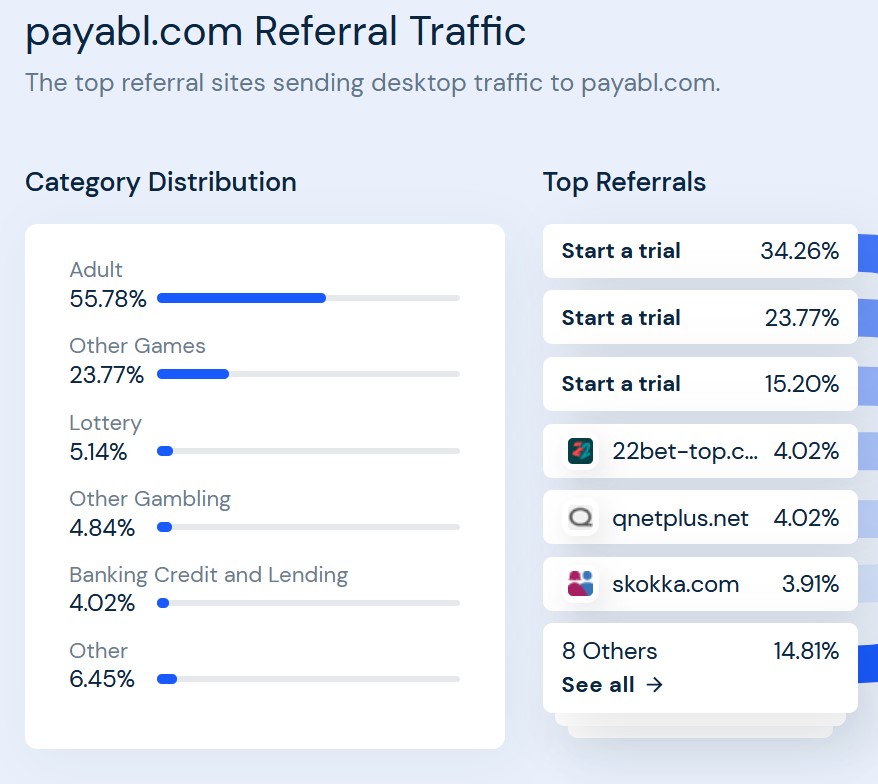Click the qnetplus.net favicon icon
Viewport: 878px width, 784px height.
580,518
